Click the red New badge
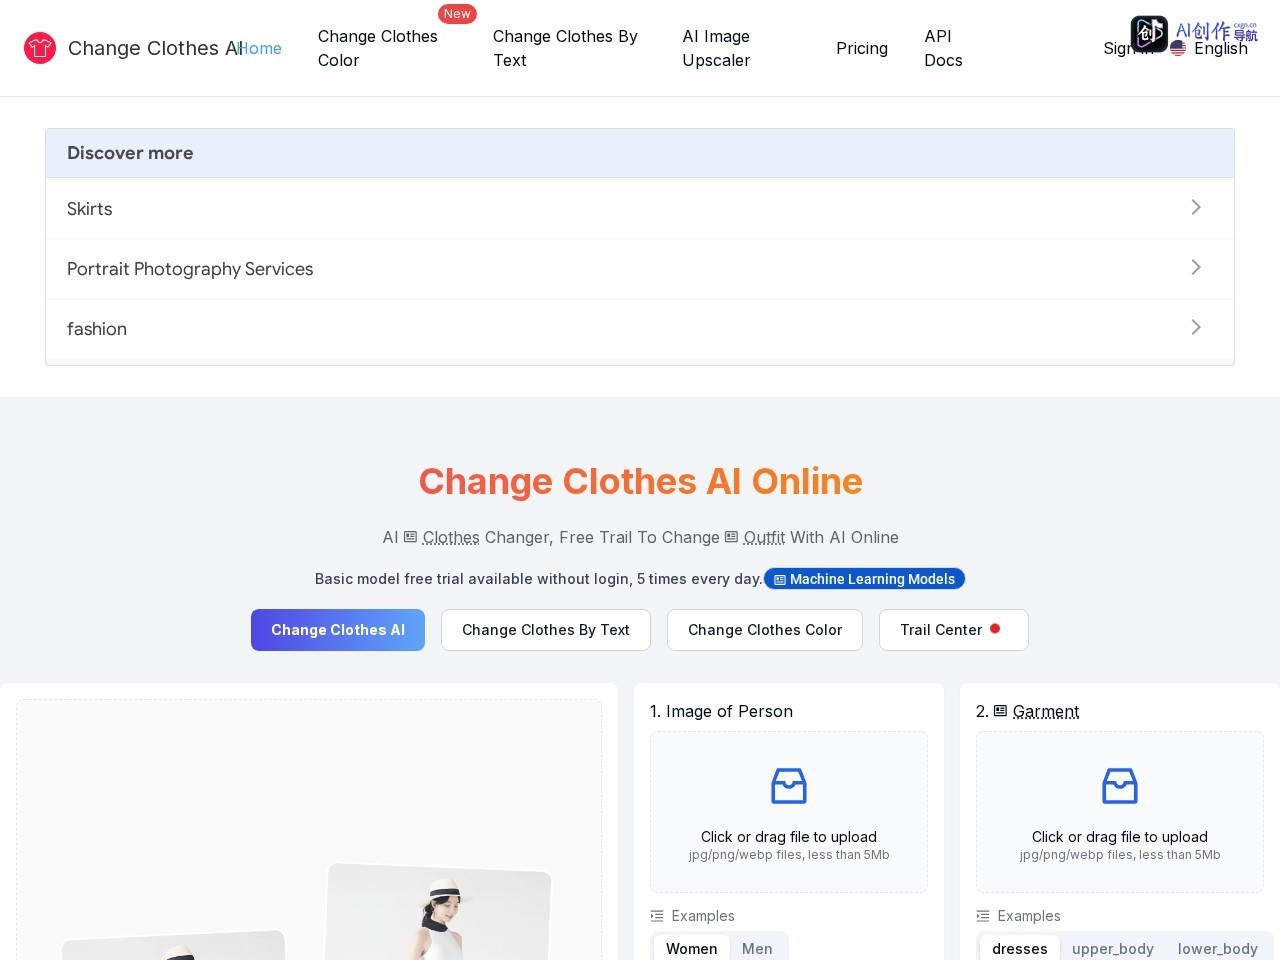 point(457,14)
